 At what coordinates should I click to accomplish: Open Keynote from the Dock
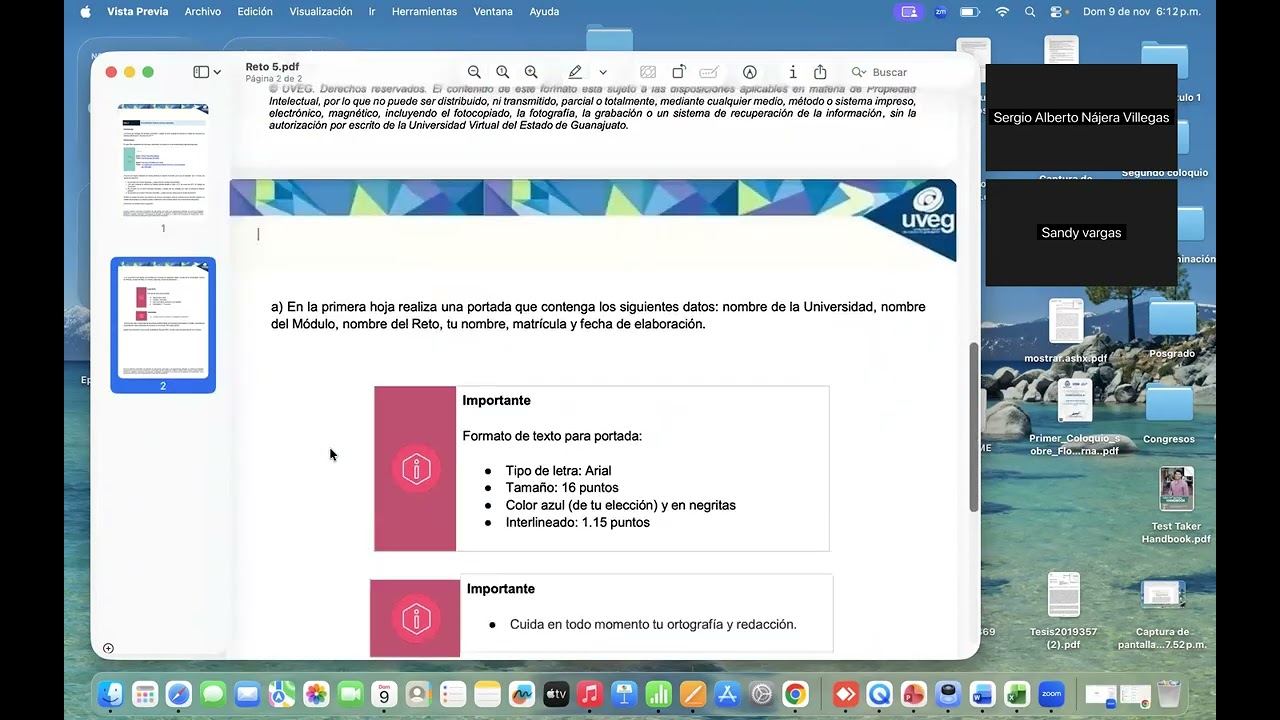(x=624, y=694)
